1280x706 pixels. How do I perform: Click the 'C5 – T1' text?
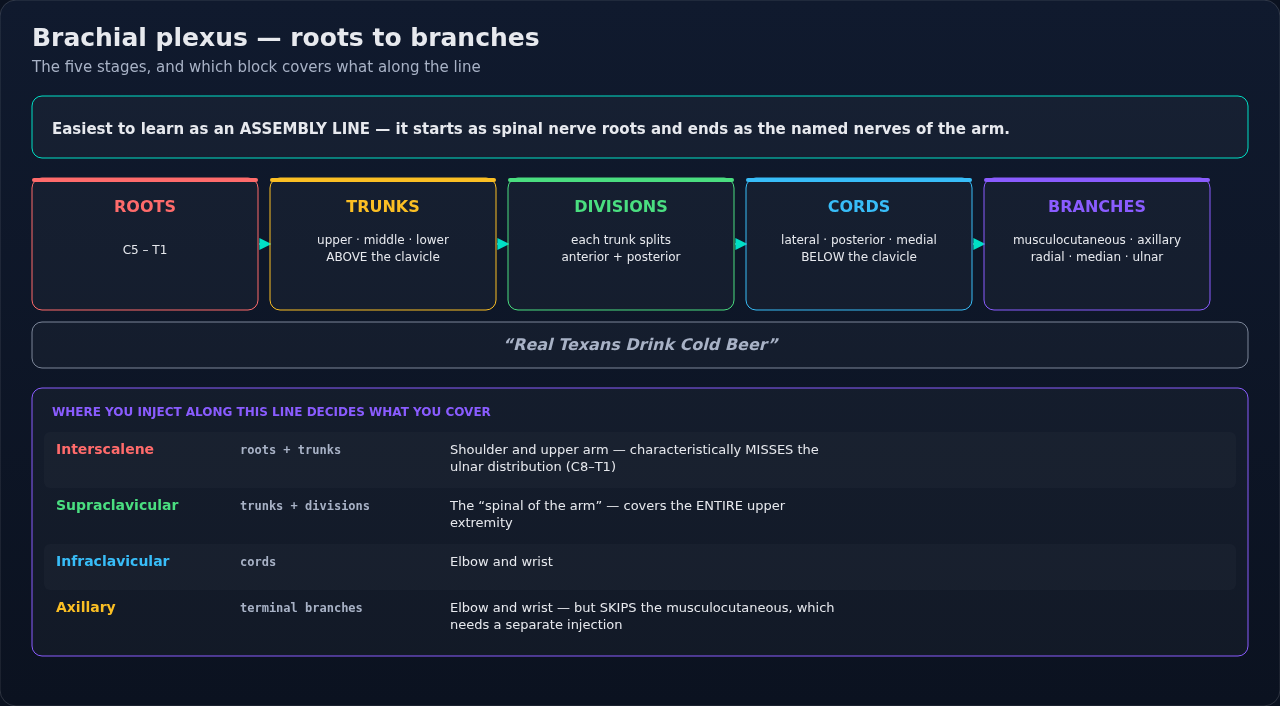pyautogui.click(x=145, y=250)
